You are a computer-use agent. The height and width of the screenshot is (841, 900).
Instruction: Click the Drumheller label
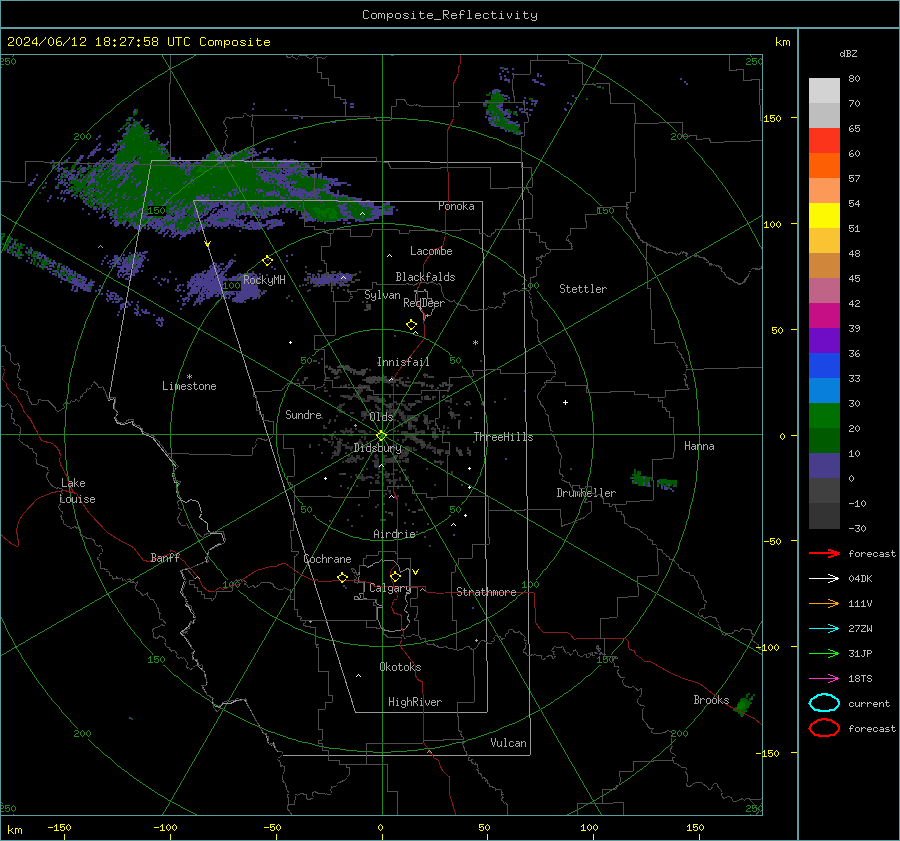tap(586, 493)
